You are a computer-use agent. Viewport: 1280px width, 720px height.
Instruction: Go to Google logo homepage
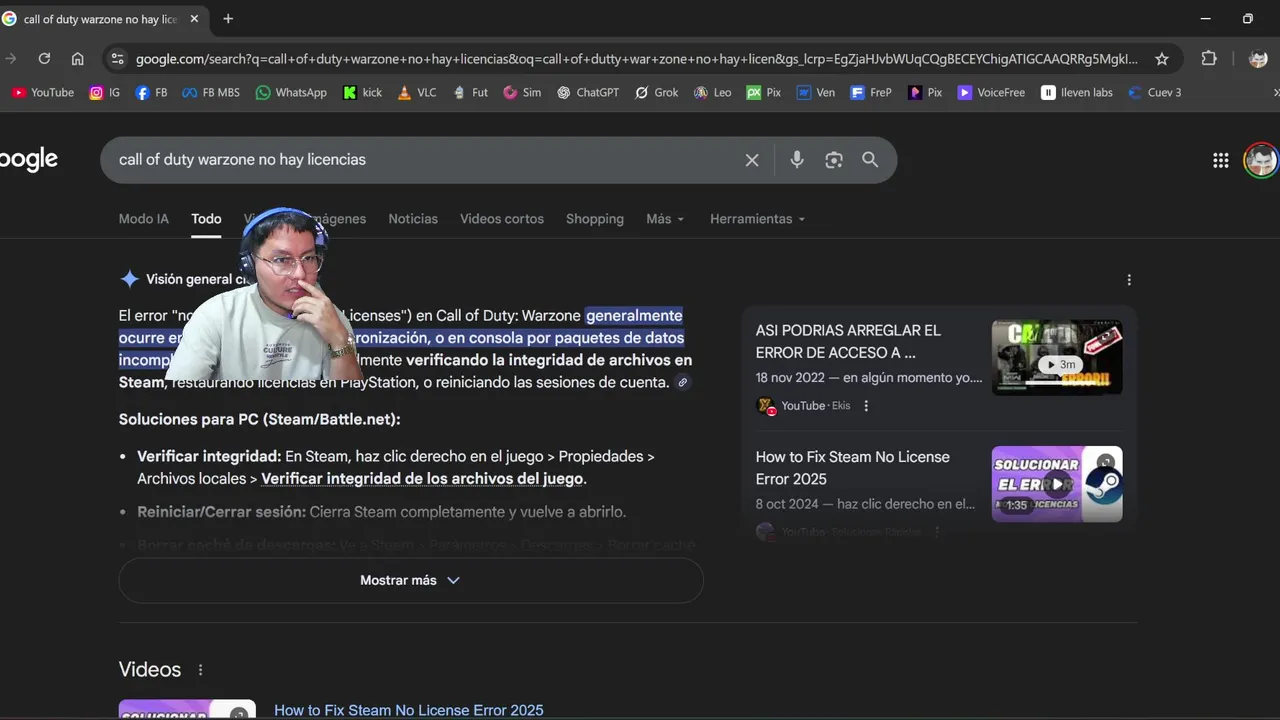click(29, 160)
